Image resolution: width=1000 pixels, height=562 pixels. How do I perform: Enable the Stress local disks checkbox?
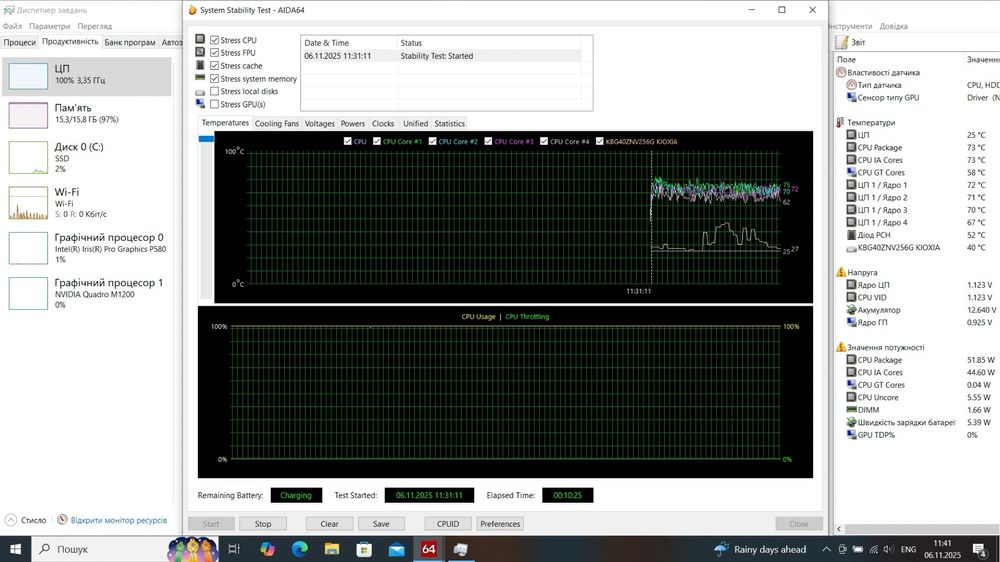pos(214,91)
